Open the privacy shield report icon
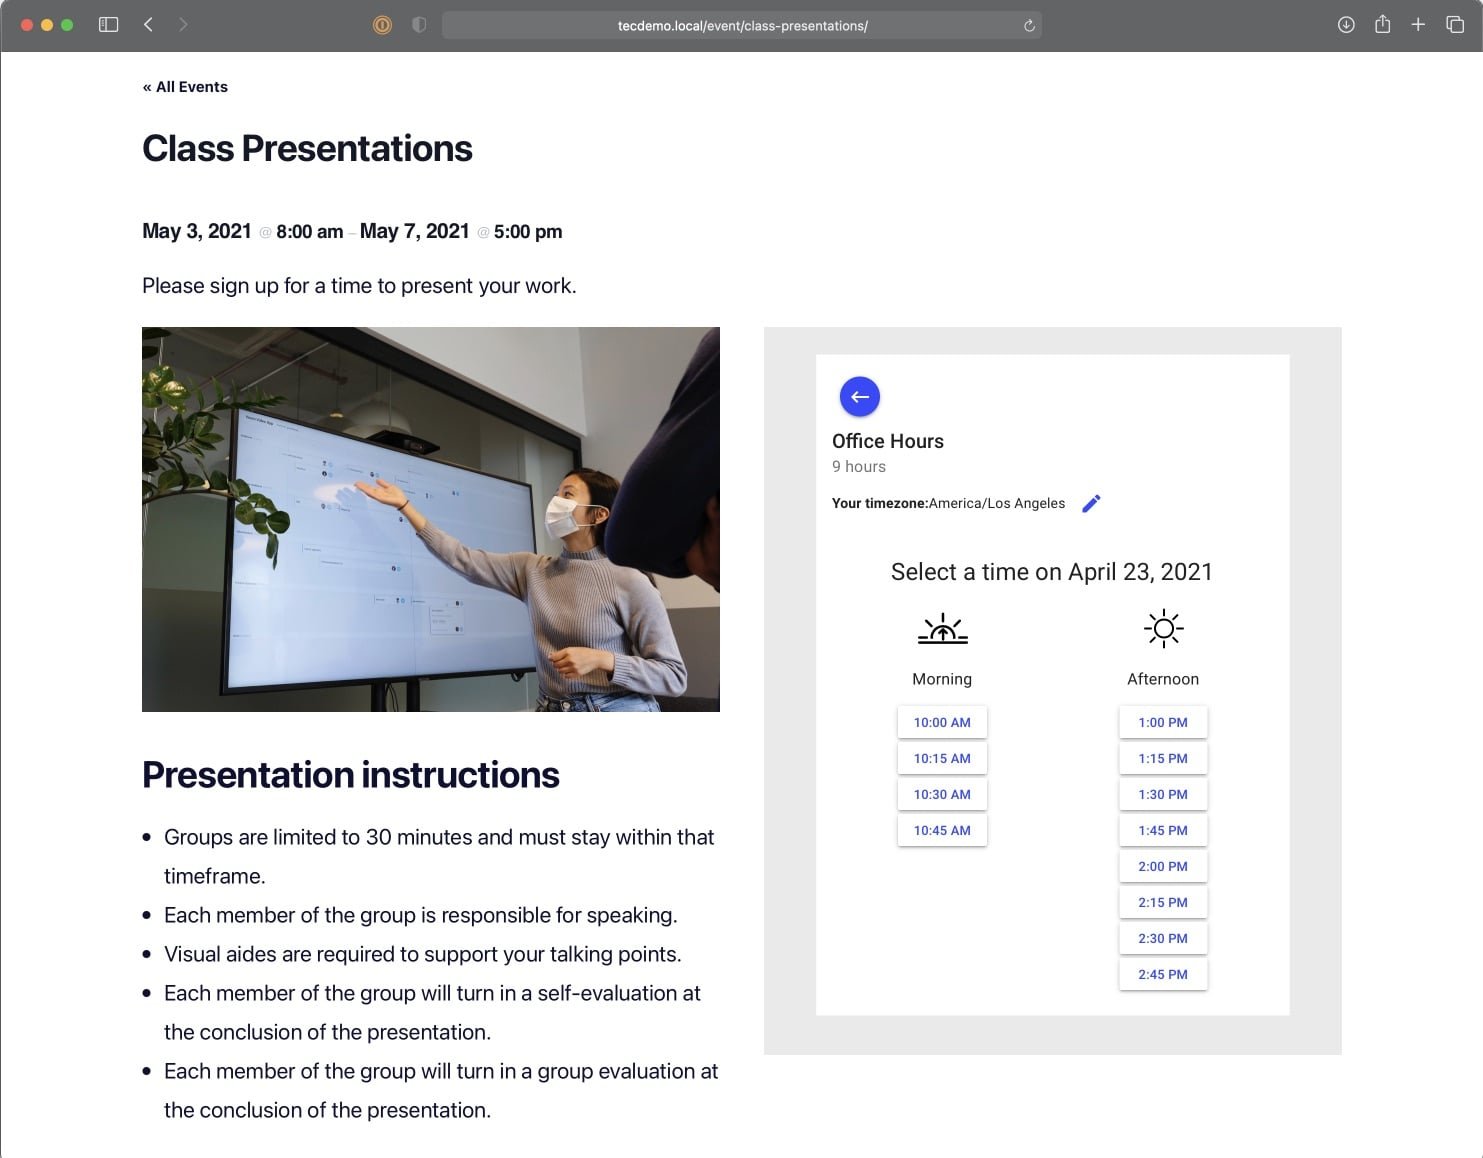Viewport: 1483px width, 1158px height. point(419,25)
